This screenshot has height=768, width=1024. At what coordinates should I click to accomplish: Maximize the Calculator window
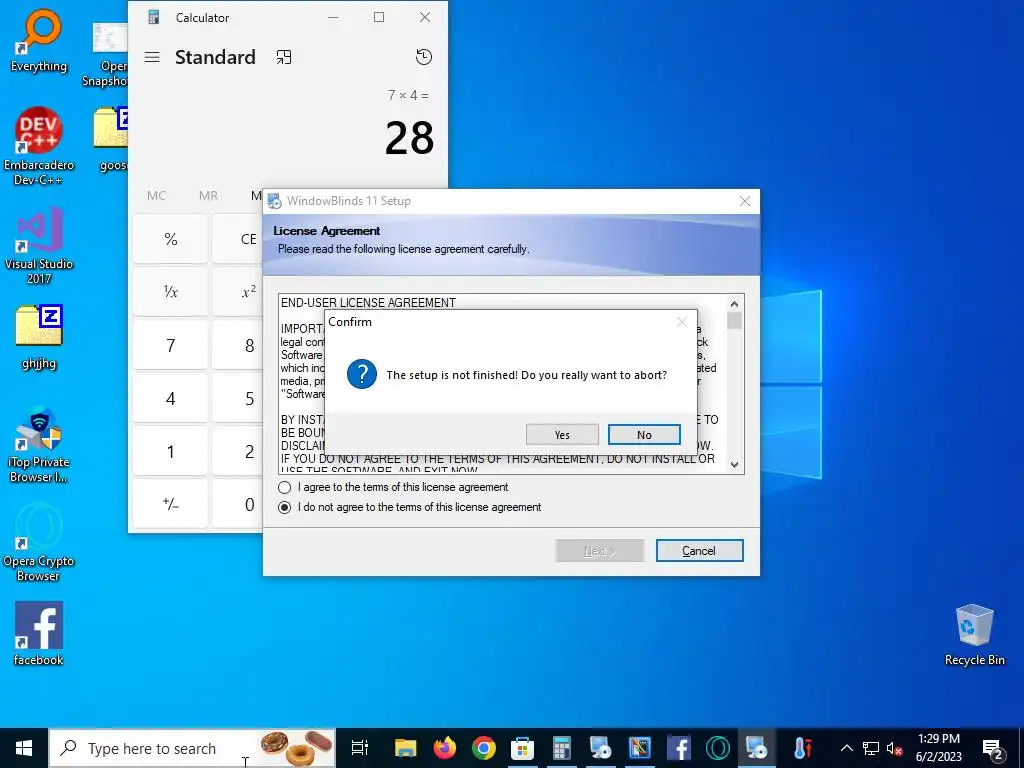[x=379, y=18]
